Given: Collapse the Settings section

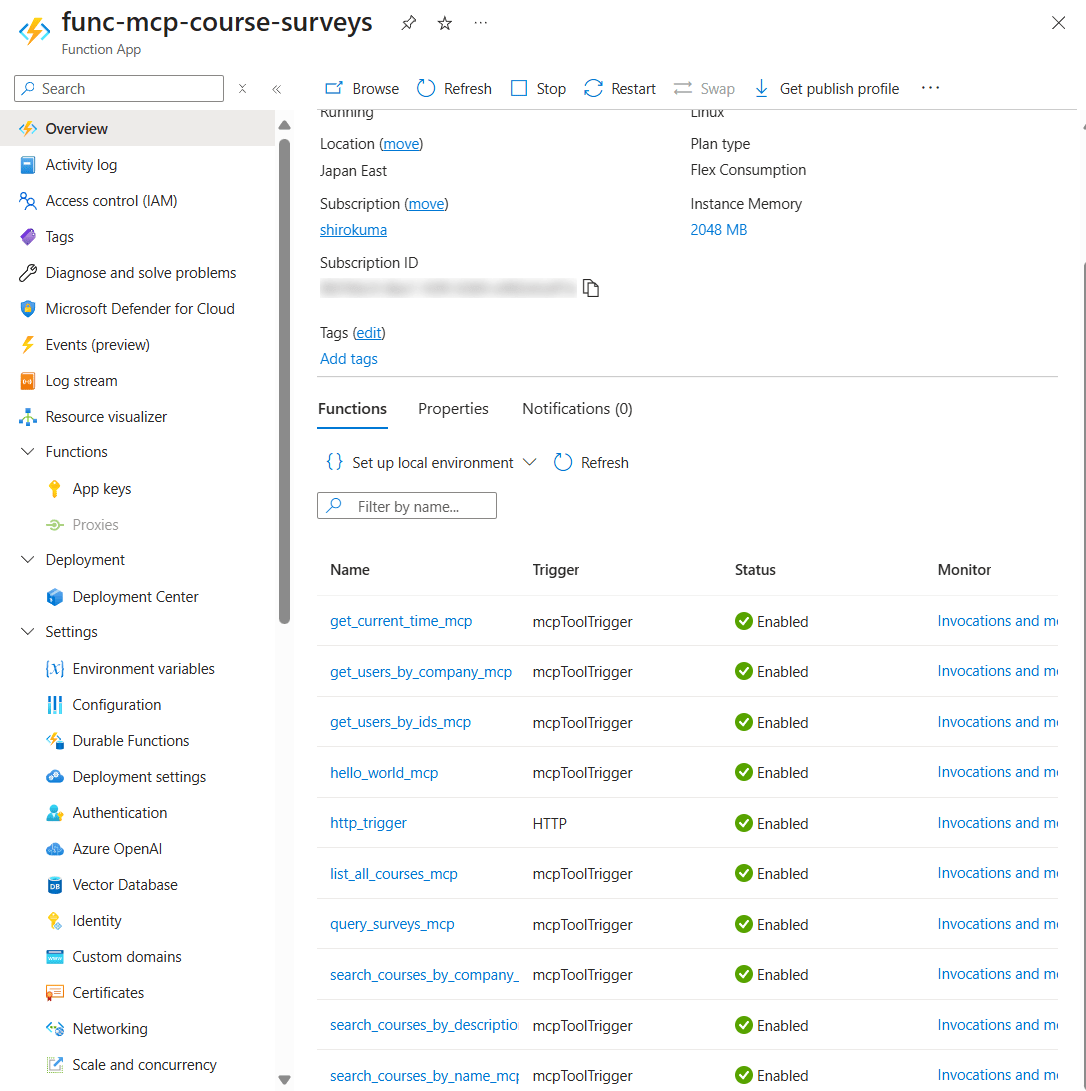Looking at the screenshot, I should (28, 632).
